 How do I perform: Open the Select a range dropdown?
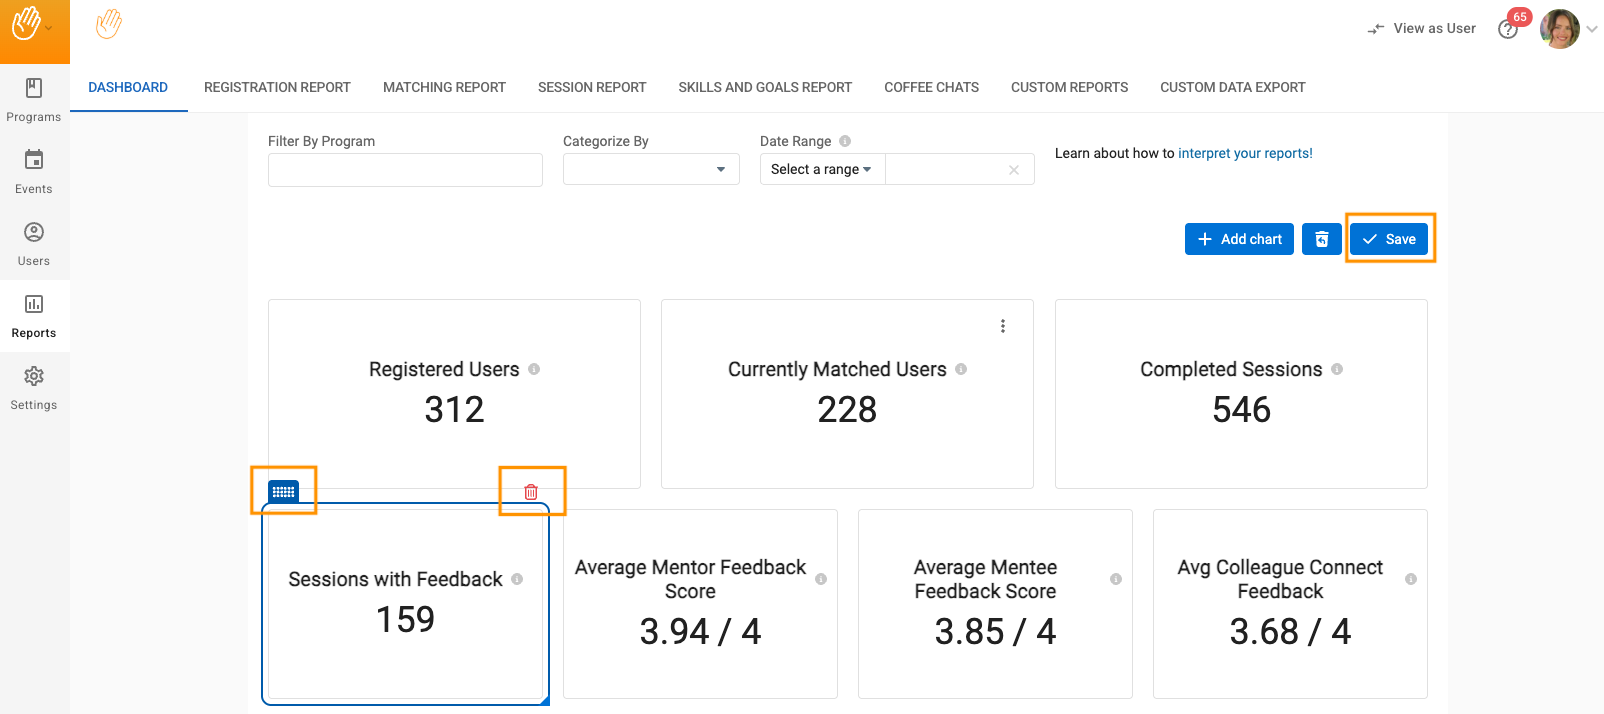(x=821, y=169)
